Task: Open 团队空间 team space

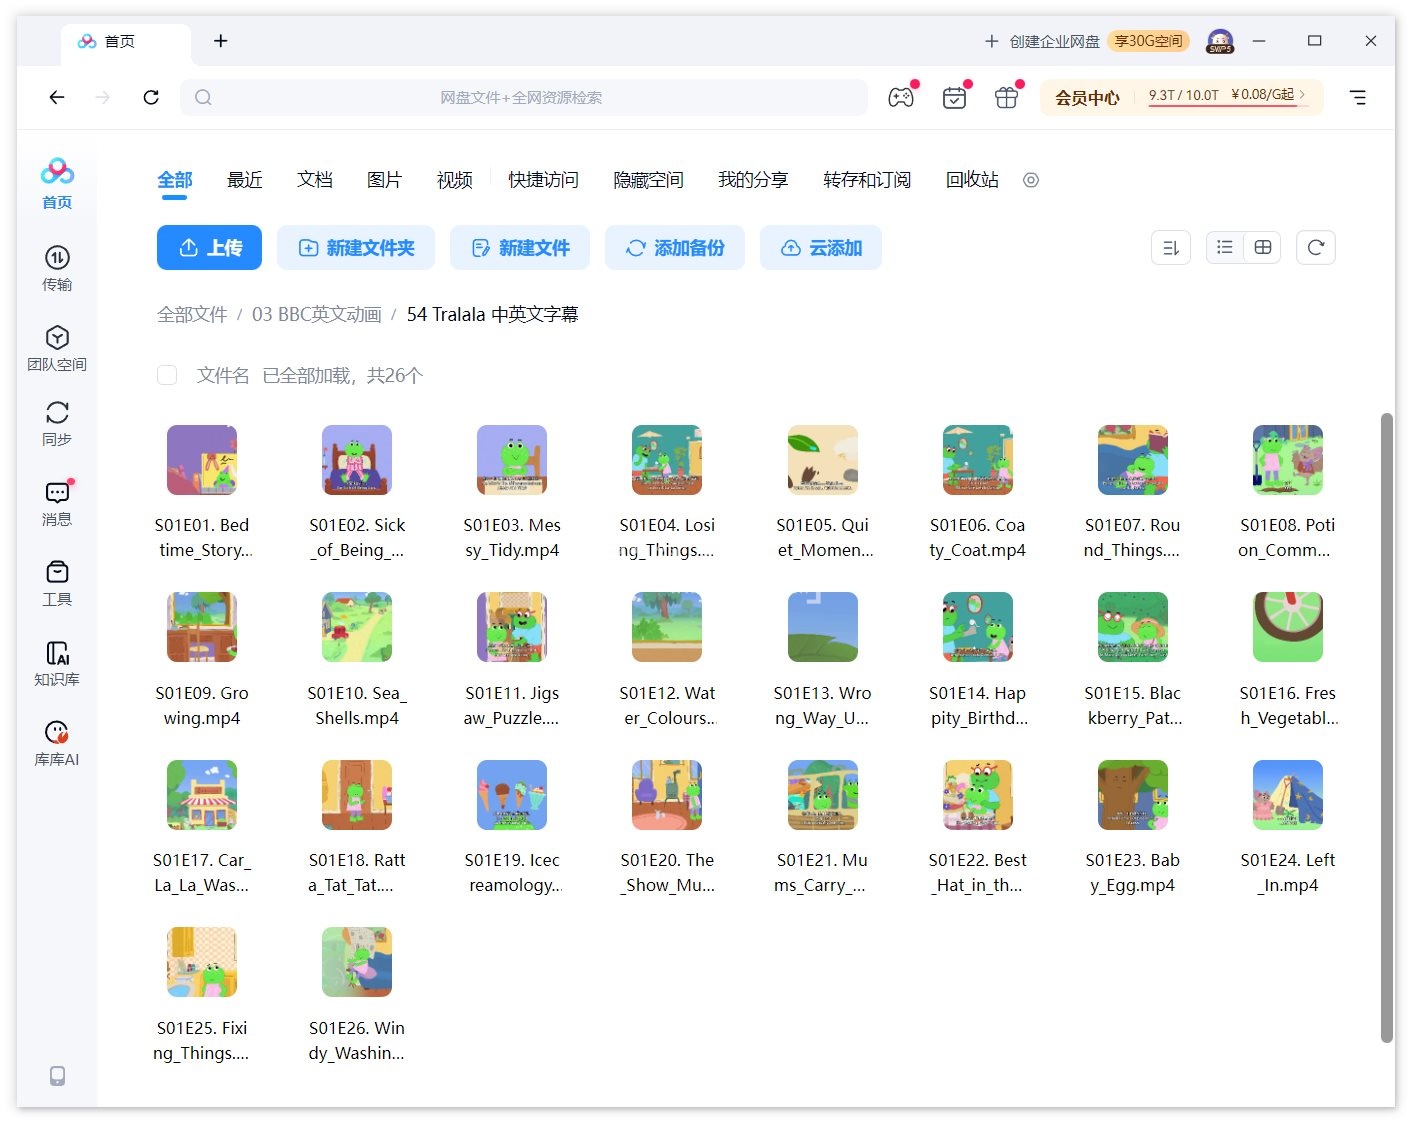Action: pyautogui.click(x=57, y=348)
